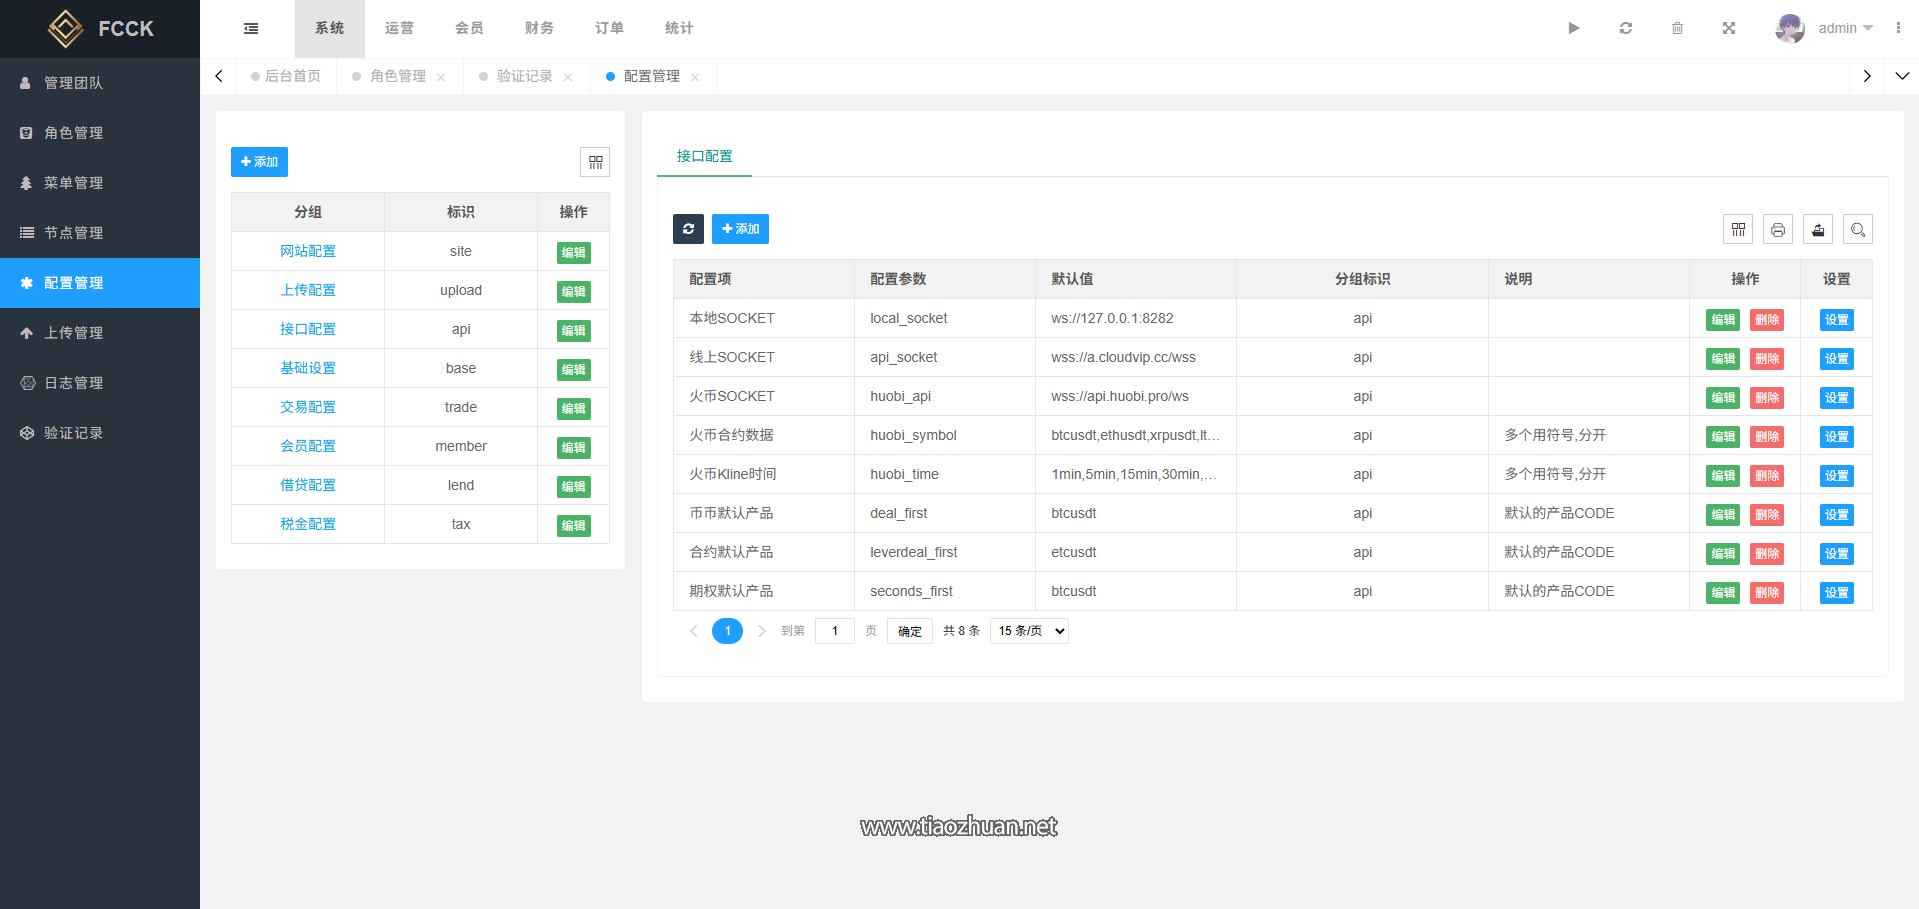Click the export icon in table toolbar
Viewport: 1919px width, 909px height.
[1818, 230]
